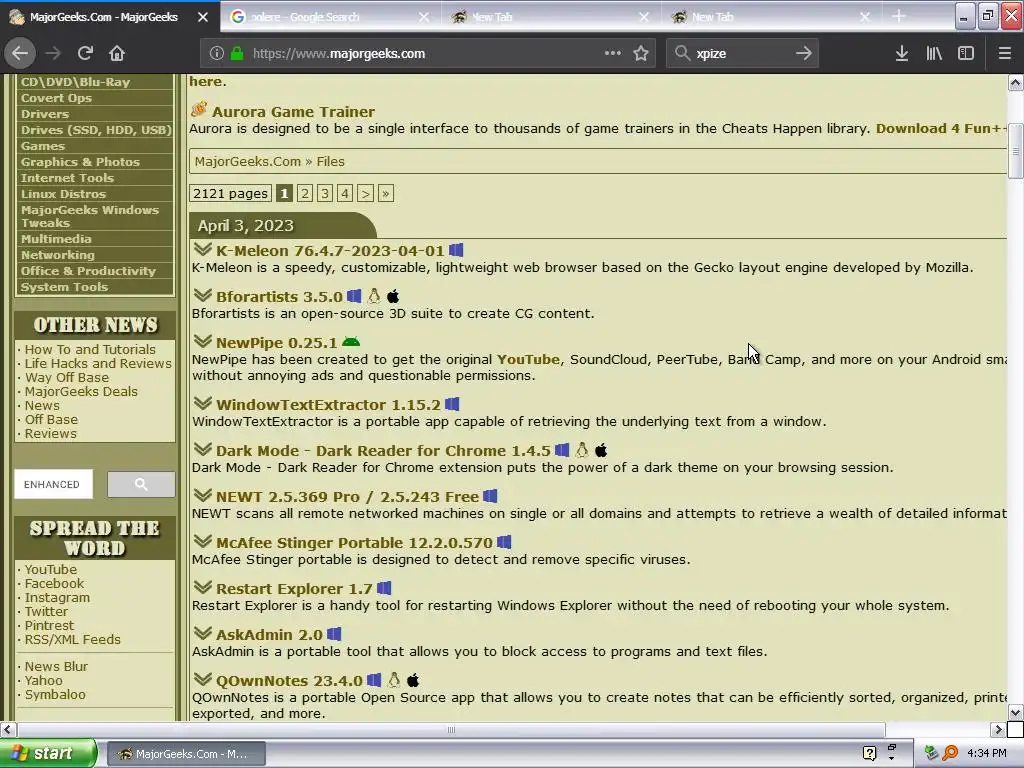Open the How To and Tutorials link
Viewport: 1024px width, 768px height.
tap(90, 349)
